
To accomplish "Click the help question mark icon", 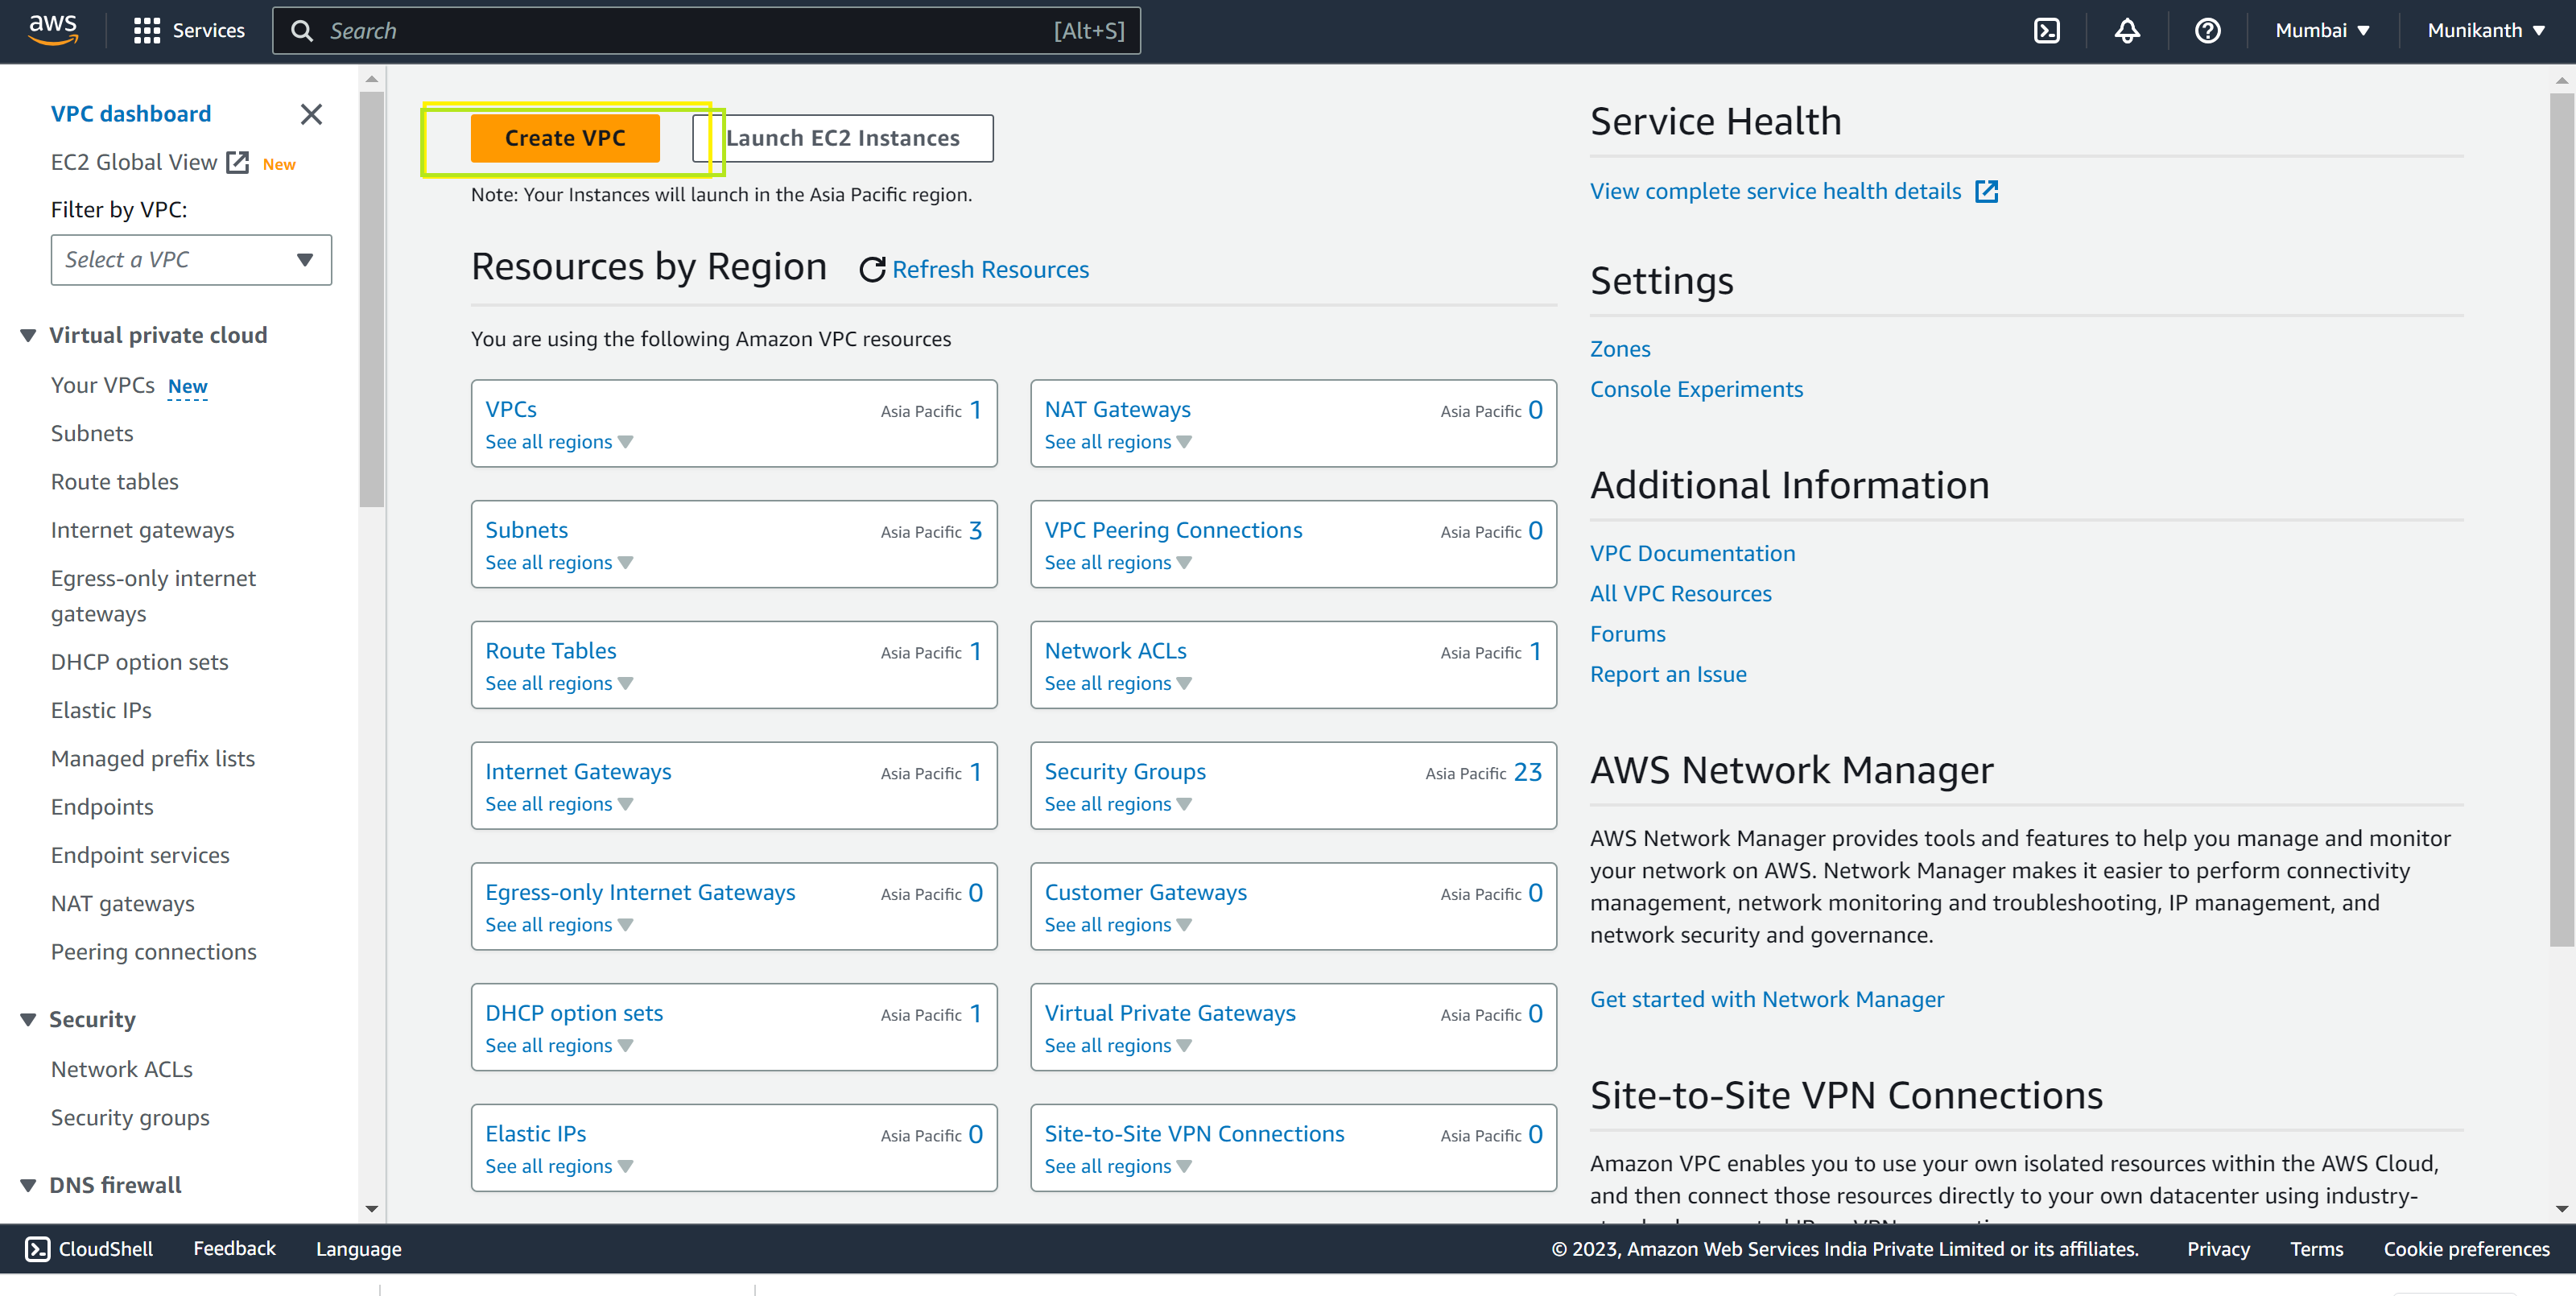I will (2207, 30).
